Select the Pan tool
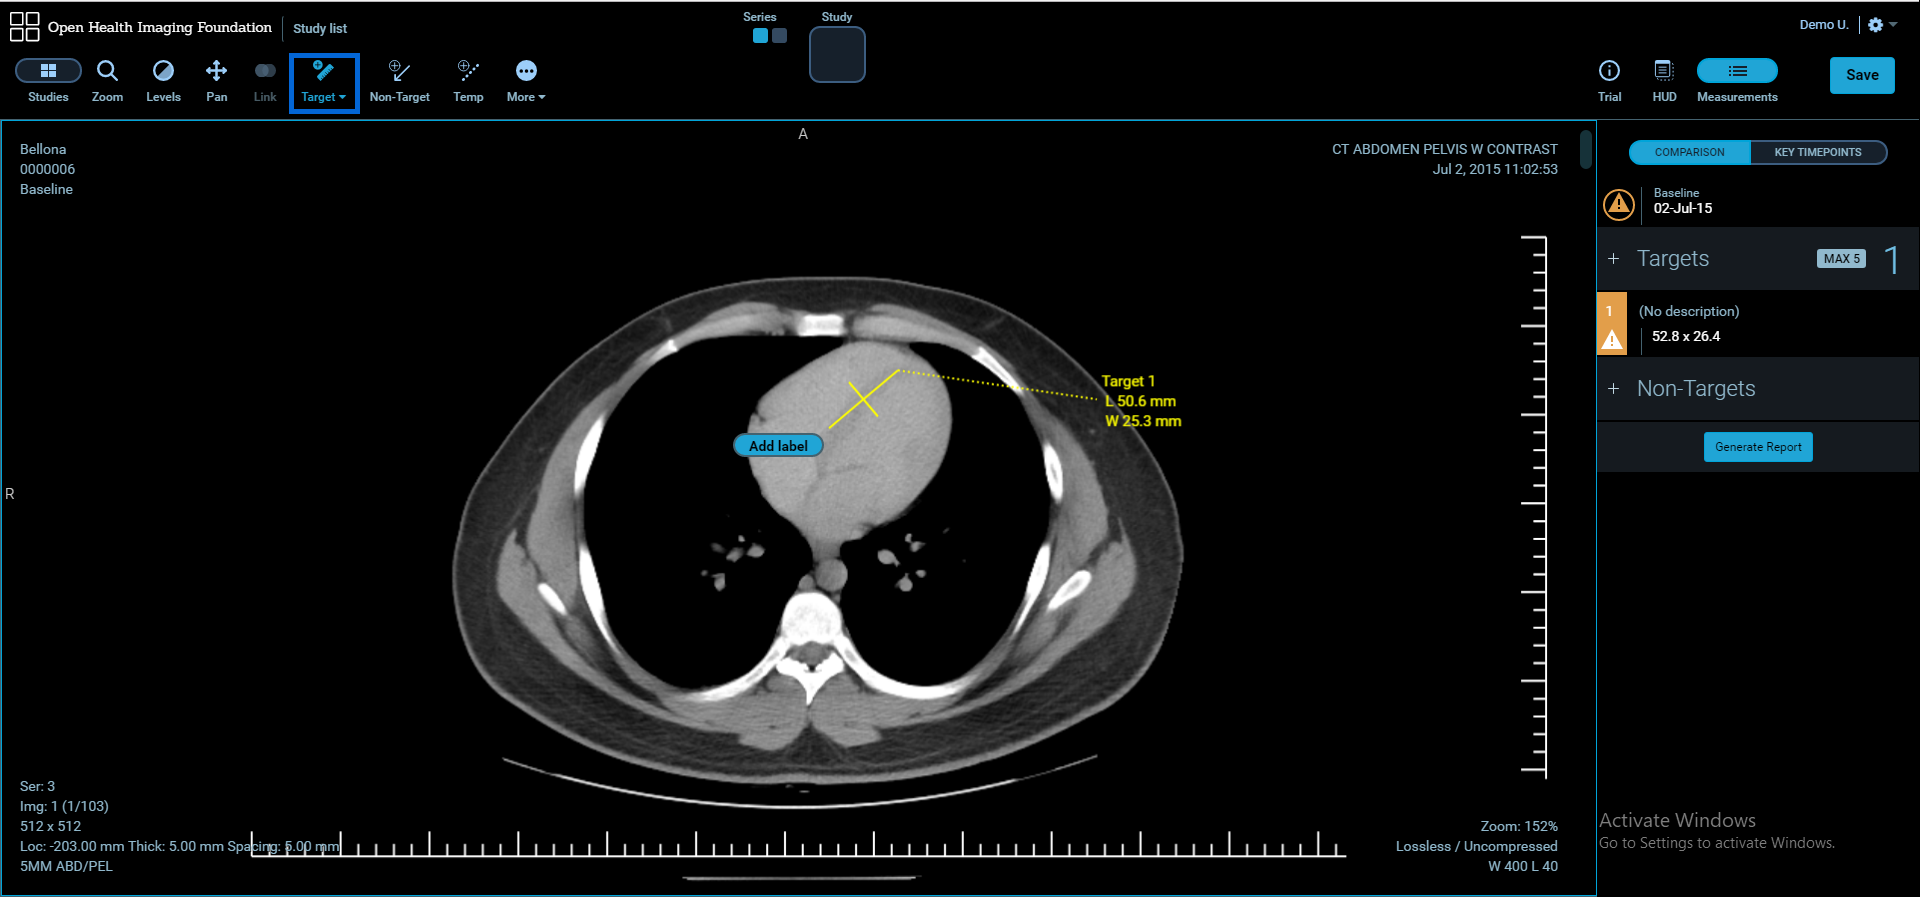The height and width of the screenshot is (897, 1920). click(216, 72)
